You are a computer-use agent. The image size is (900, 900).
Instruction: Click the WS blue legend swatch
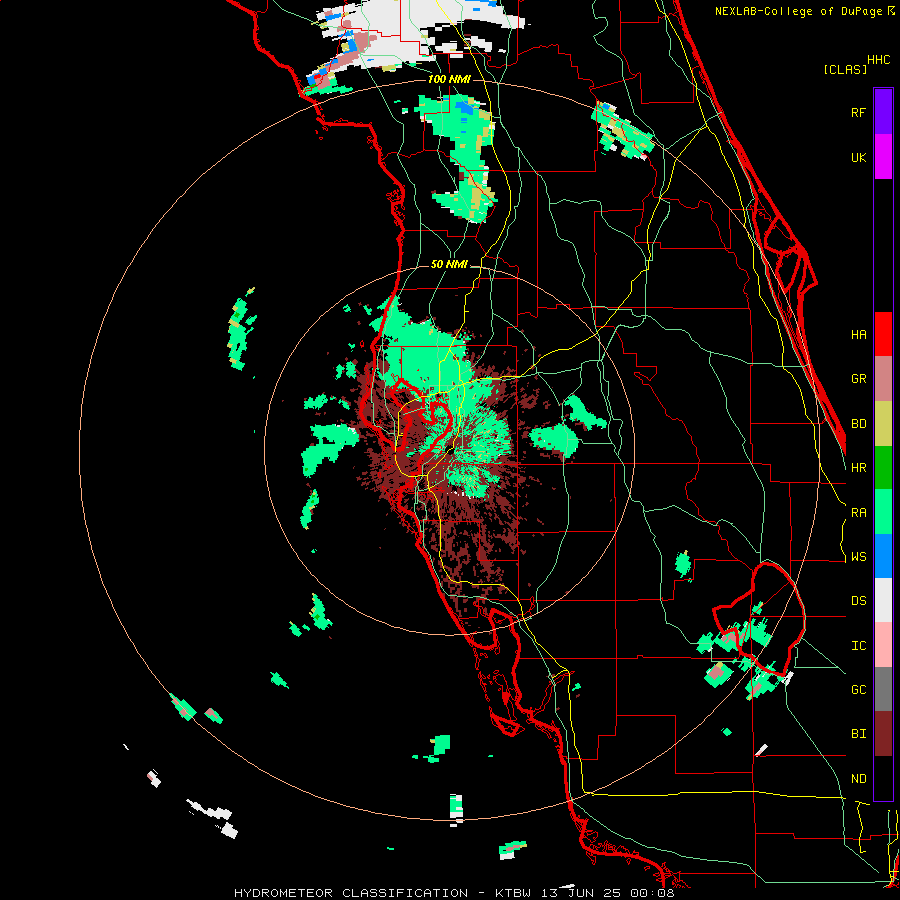click(883, 556)
